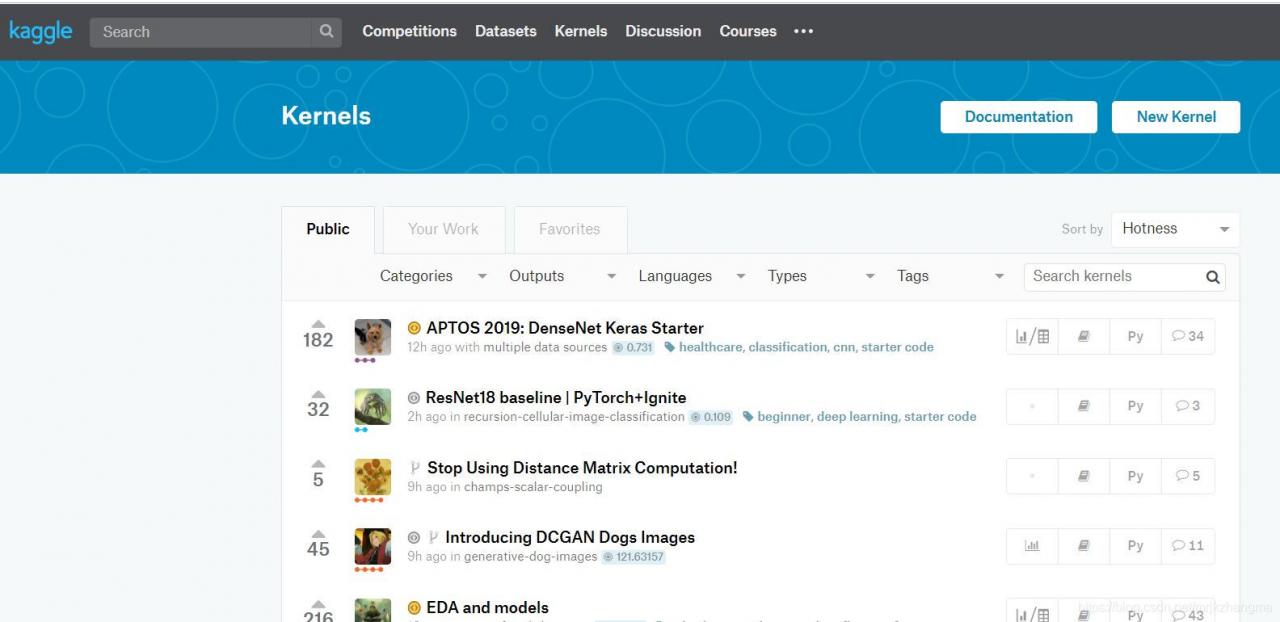
Task: Switch to the Your Work tab
Action: [x=443, y=229]
